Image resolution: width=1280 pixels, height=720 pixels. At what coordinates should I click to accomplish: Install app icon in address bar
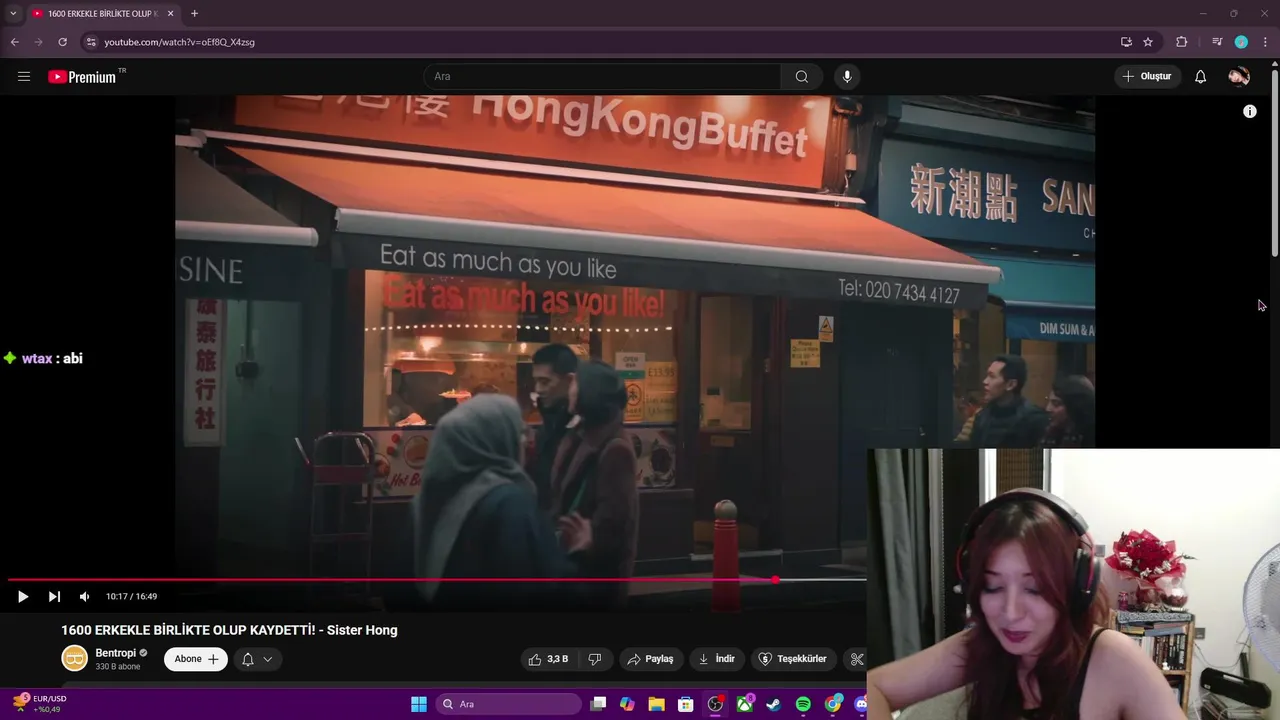tap(1126, 42)
